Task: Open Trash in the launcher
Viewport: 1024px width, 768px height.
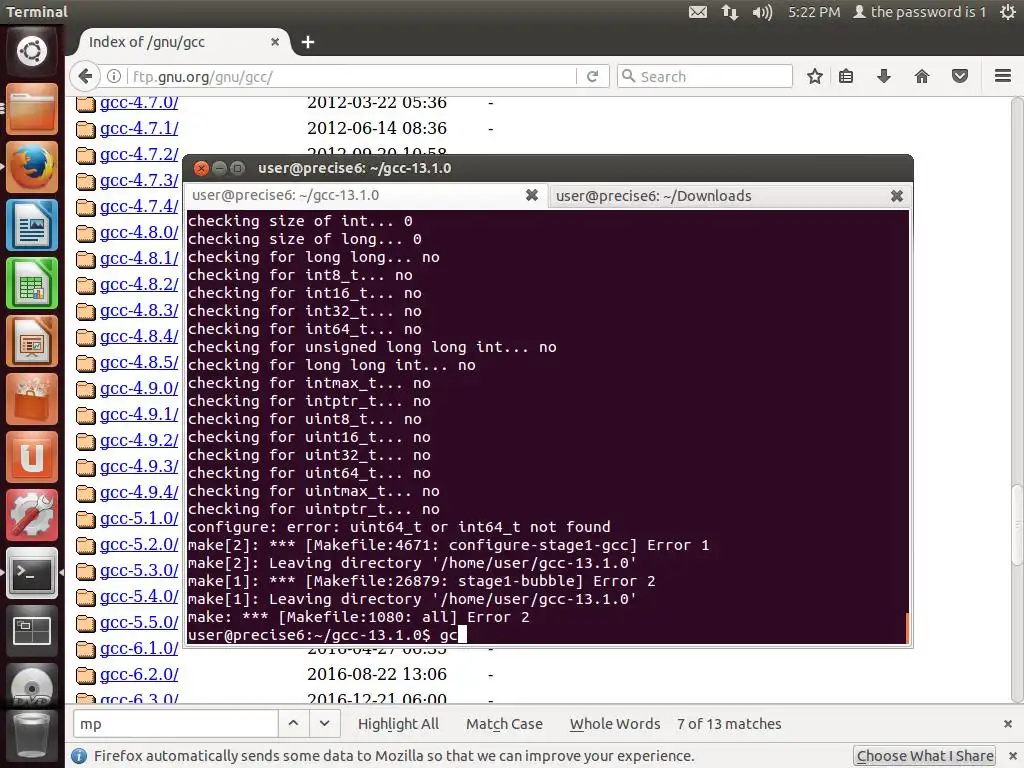Action: pos(31,735)
